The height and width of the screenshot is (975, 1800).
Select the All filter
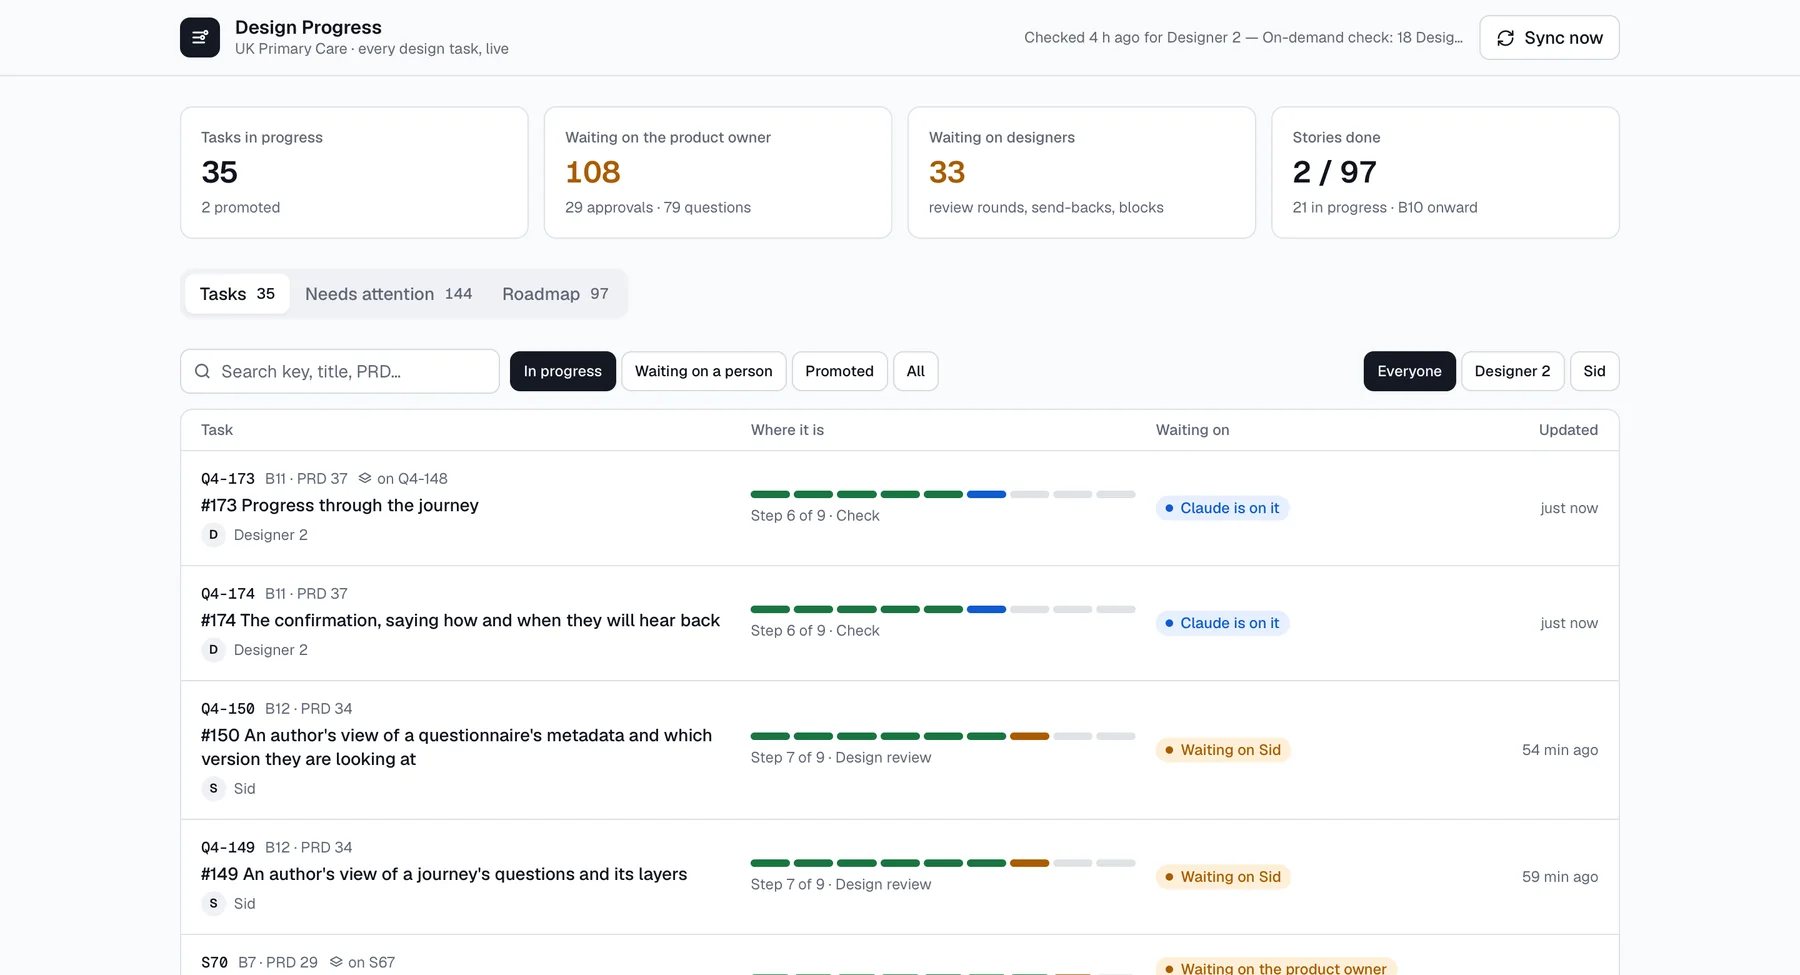point(916,371)
